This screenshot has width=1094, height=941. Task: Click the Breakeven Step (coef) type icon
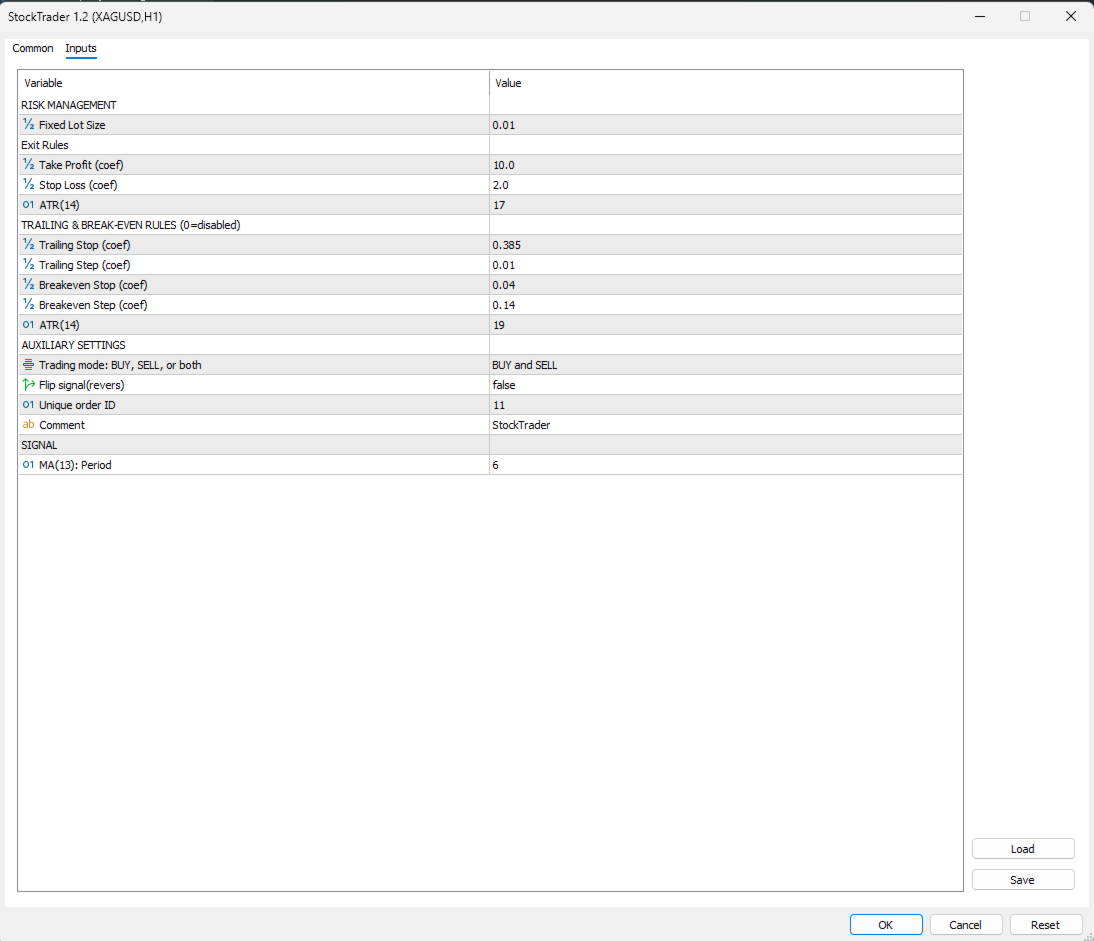tap(29, 305)
